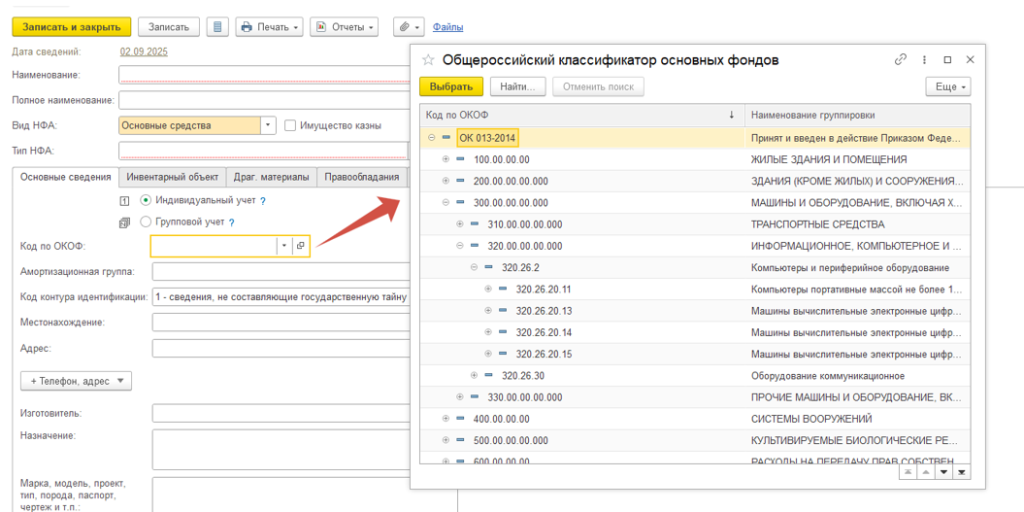Select the 320.26.30 row in the classifier

click(524, 375)
